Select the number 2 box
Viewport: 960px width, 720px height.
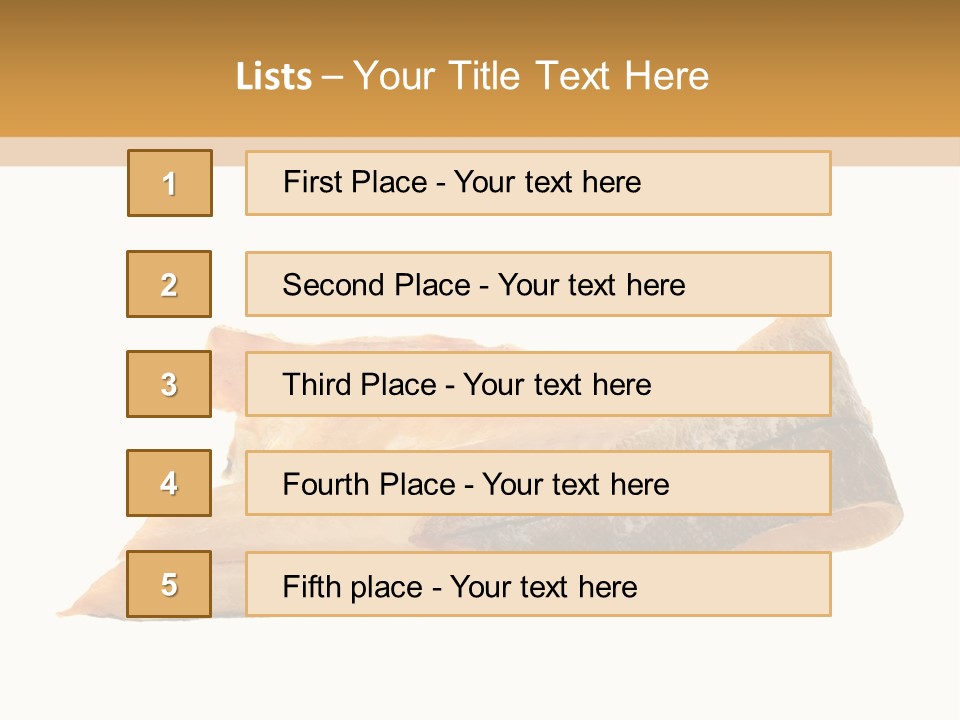tap(169, 284)
